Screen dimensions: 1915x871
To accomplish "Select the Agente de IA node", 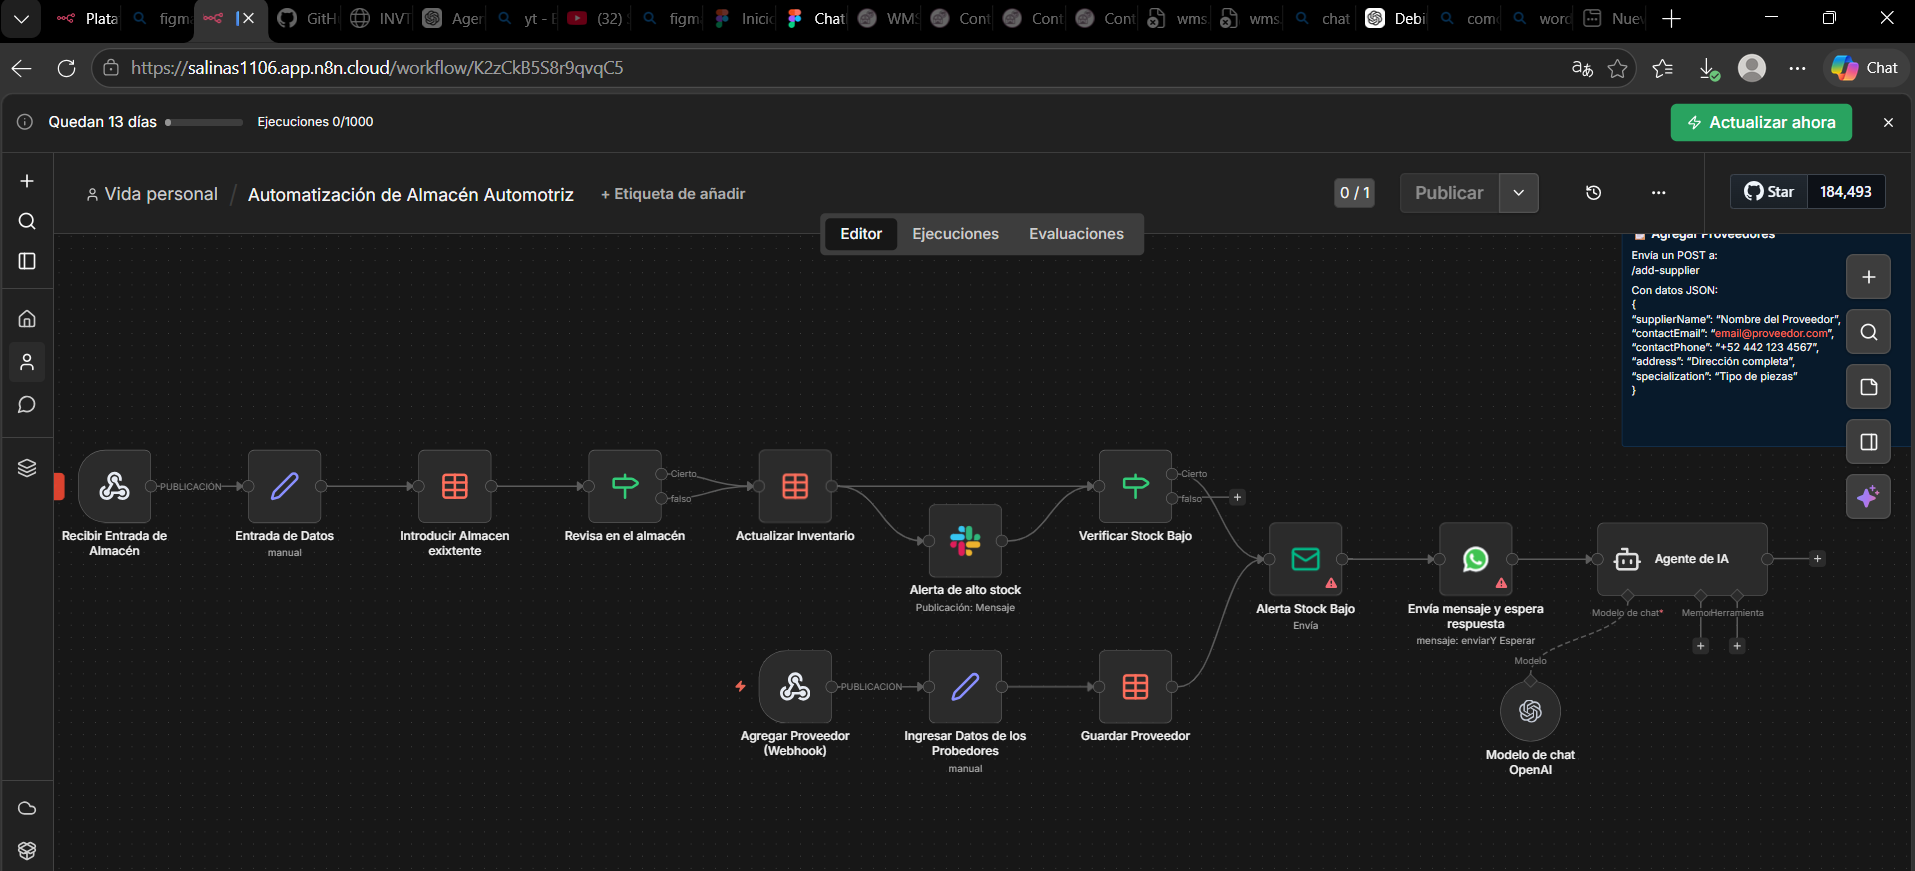I will point(1682,559).
